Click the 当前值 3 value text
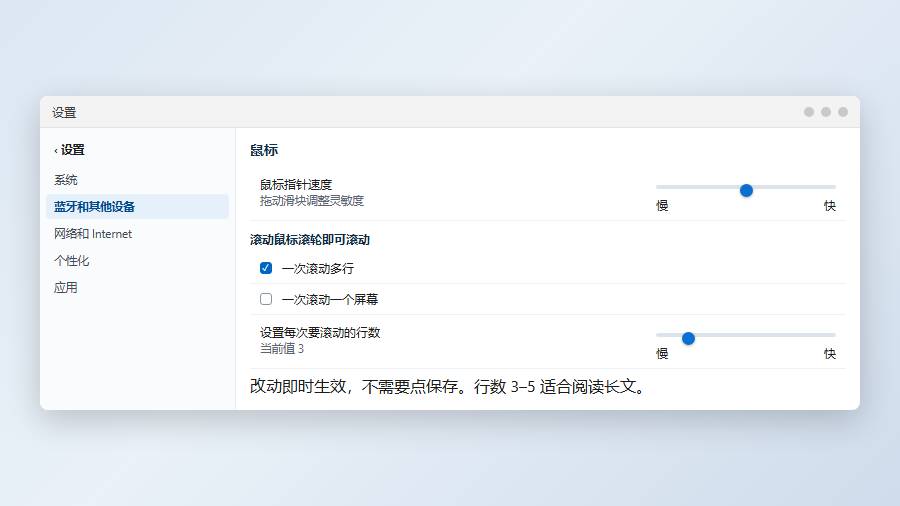The image size is (900, 506). pyautogui.click(x=282, y=349)
